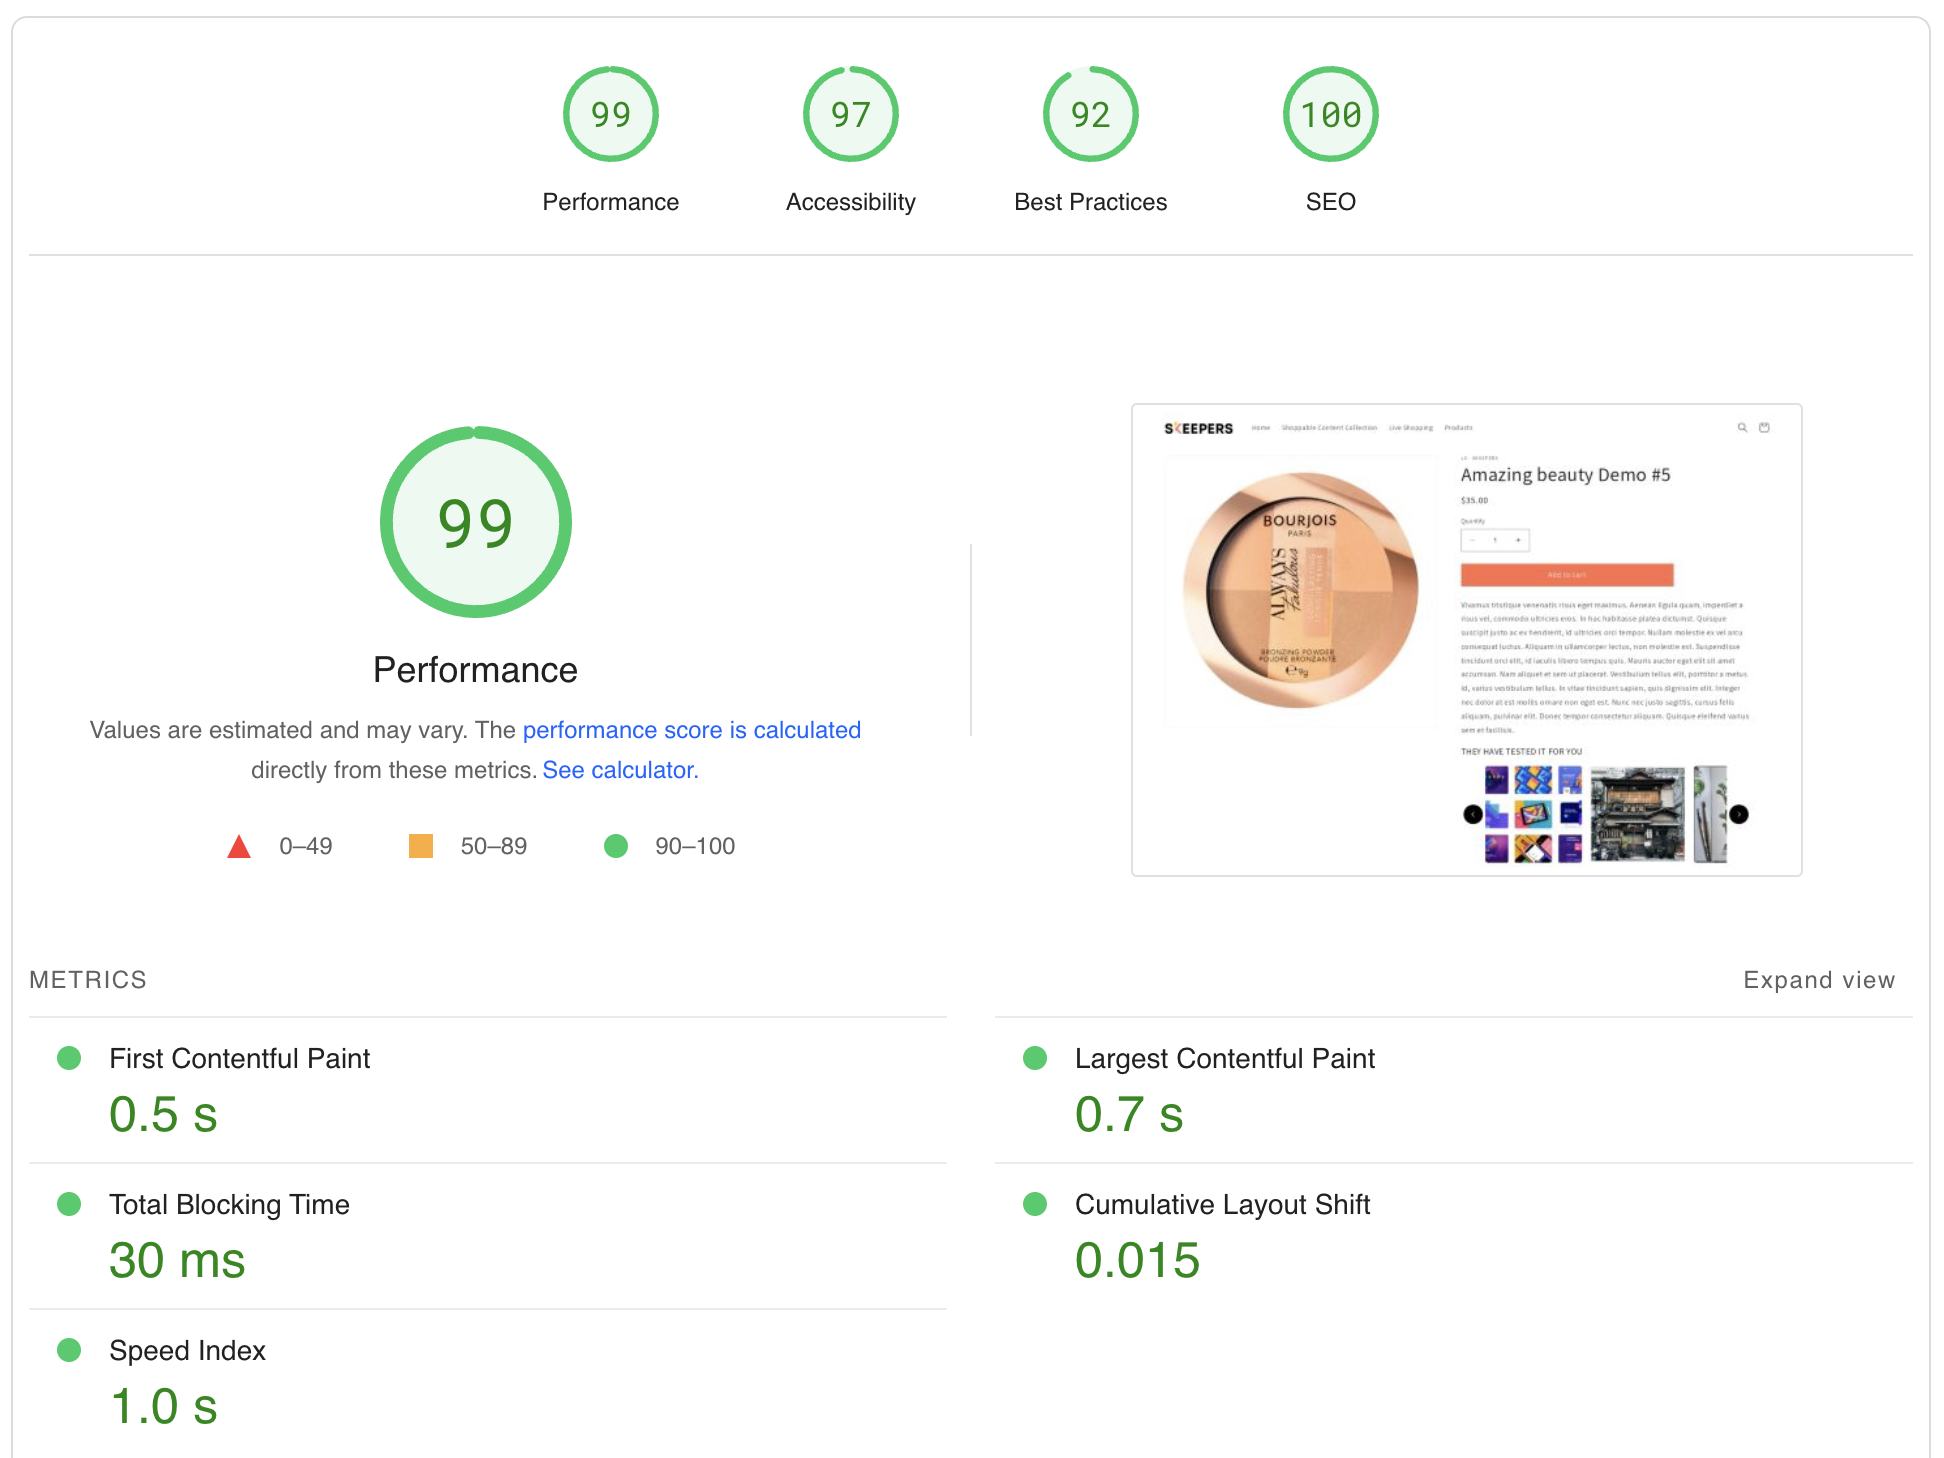Click the Accessibility category label

point(850,202)
